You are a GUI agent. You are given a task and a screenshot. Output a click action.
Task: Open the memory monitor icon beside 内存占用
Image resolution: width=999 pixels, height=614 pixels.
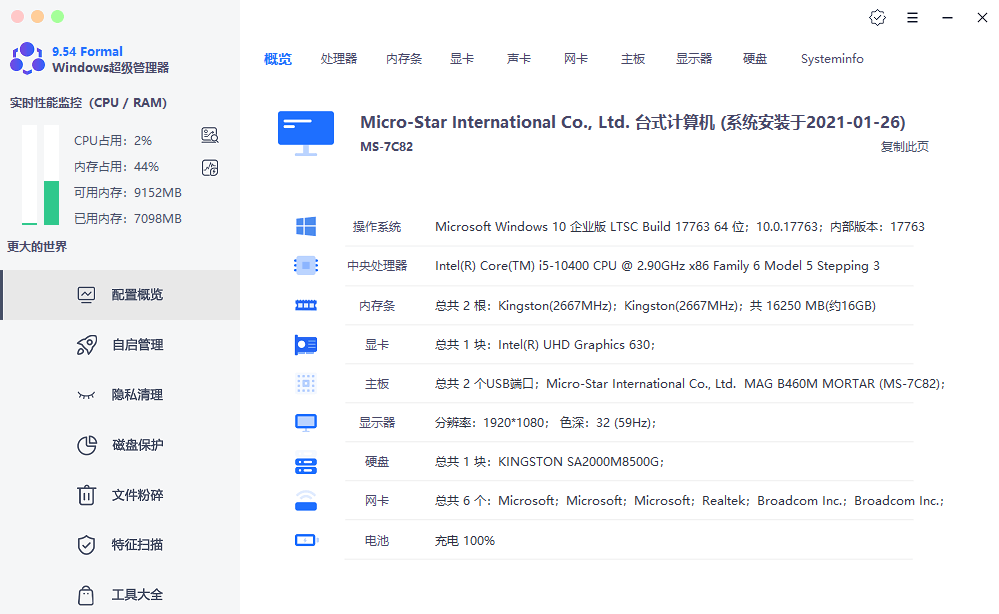click(210, 168)
